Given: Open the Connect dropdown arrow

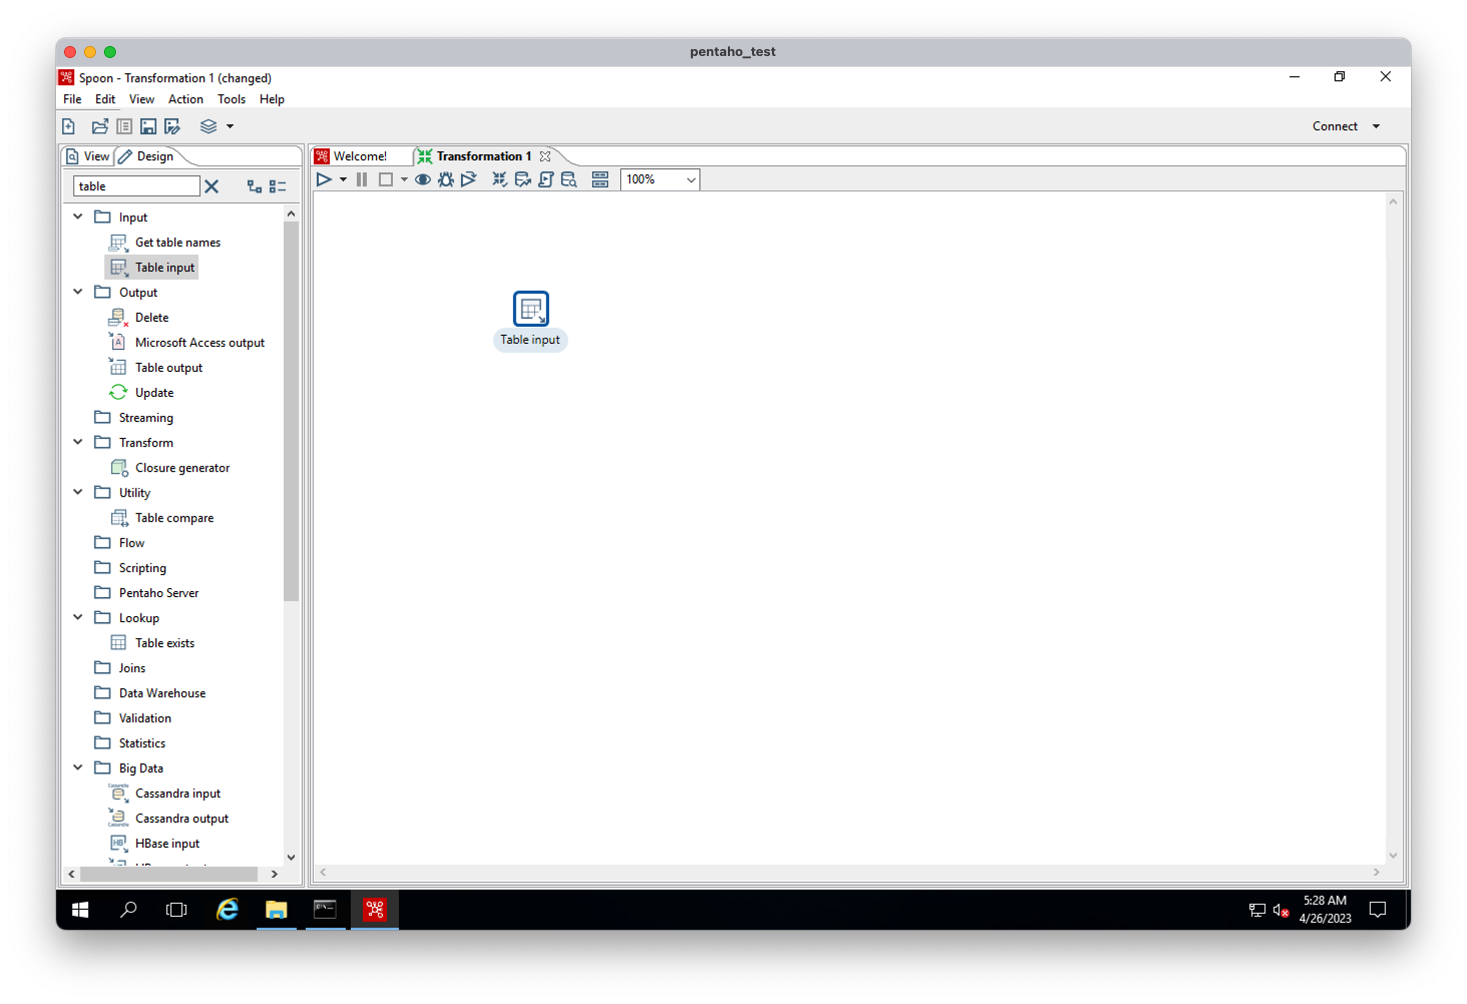Looking at the screenshot, I should coord(1376,127).
